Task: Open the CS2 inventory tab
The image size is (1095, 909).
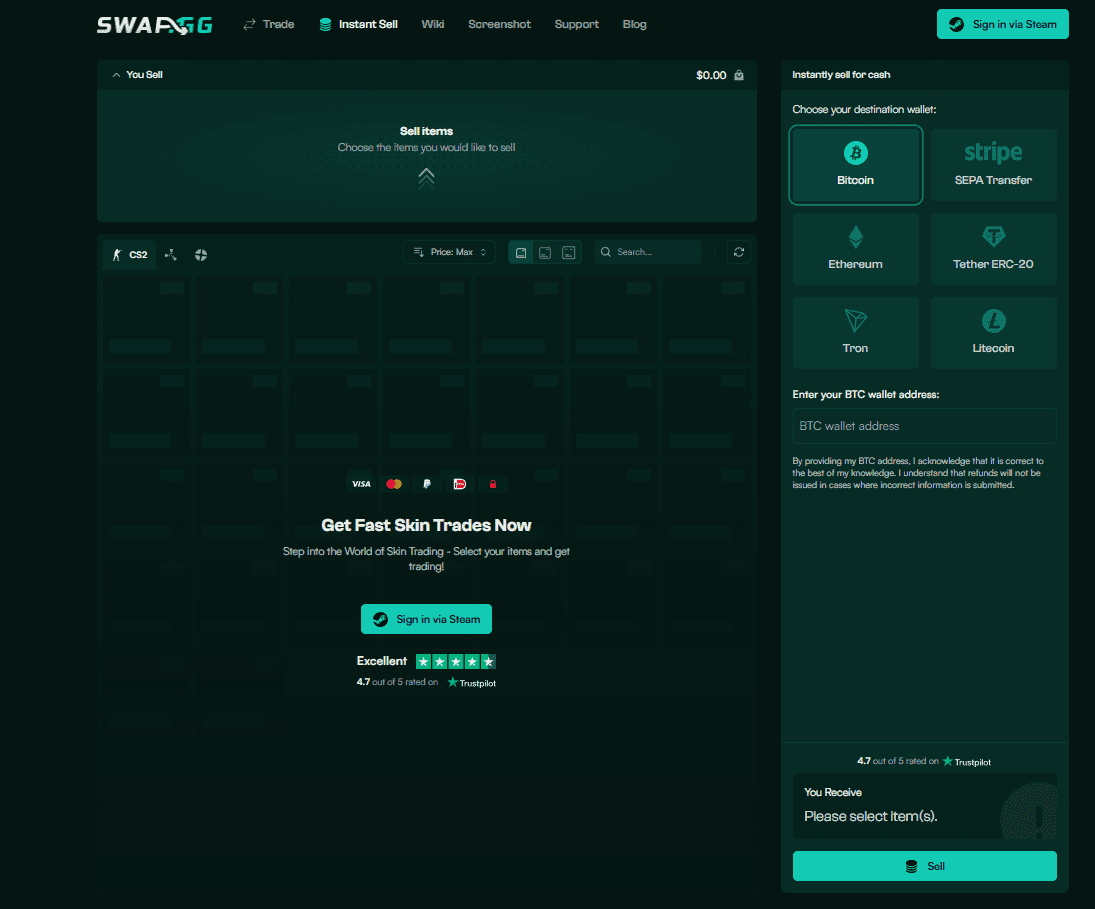Action: coord(130,255)
